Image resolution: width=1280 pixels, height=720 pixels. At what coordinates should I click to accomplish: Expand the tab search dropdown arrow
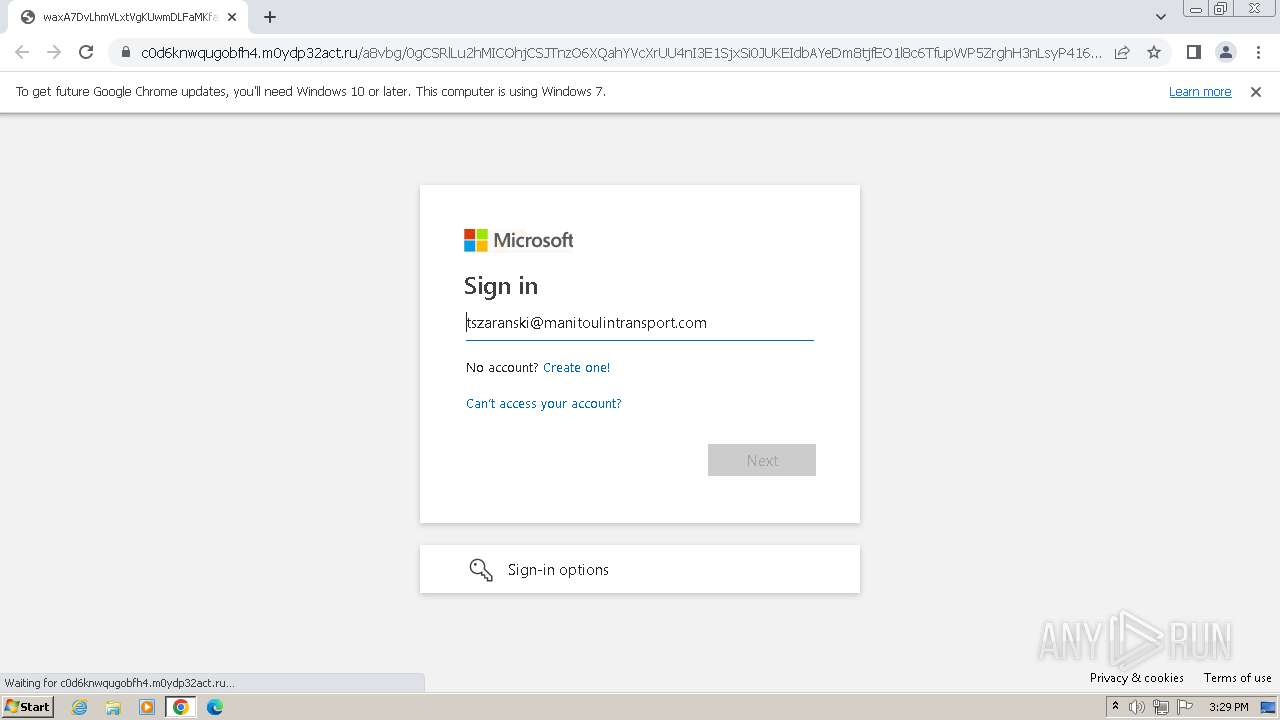pyautogui.click(x=1160, y=17)
